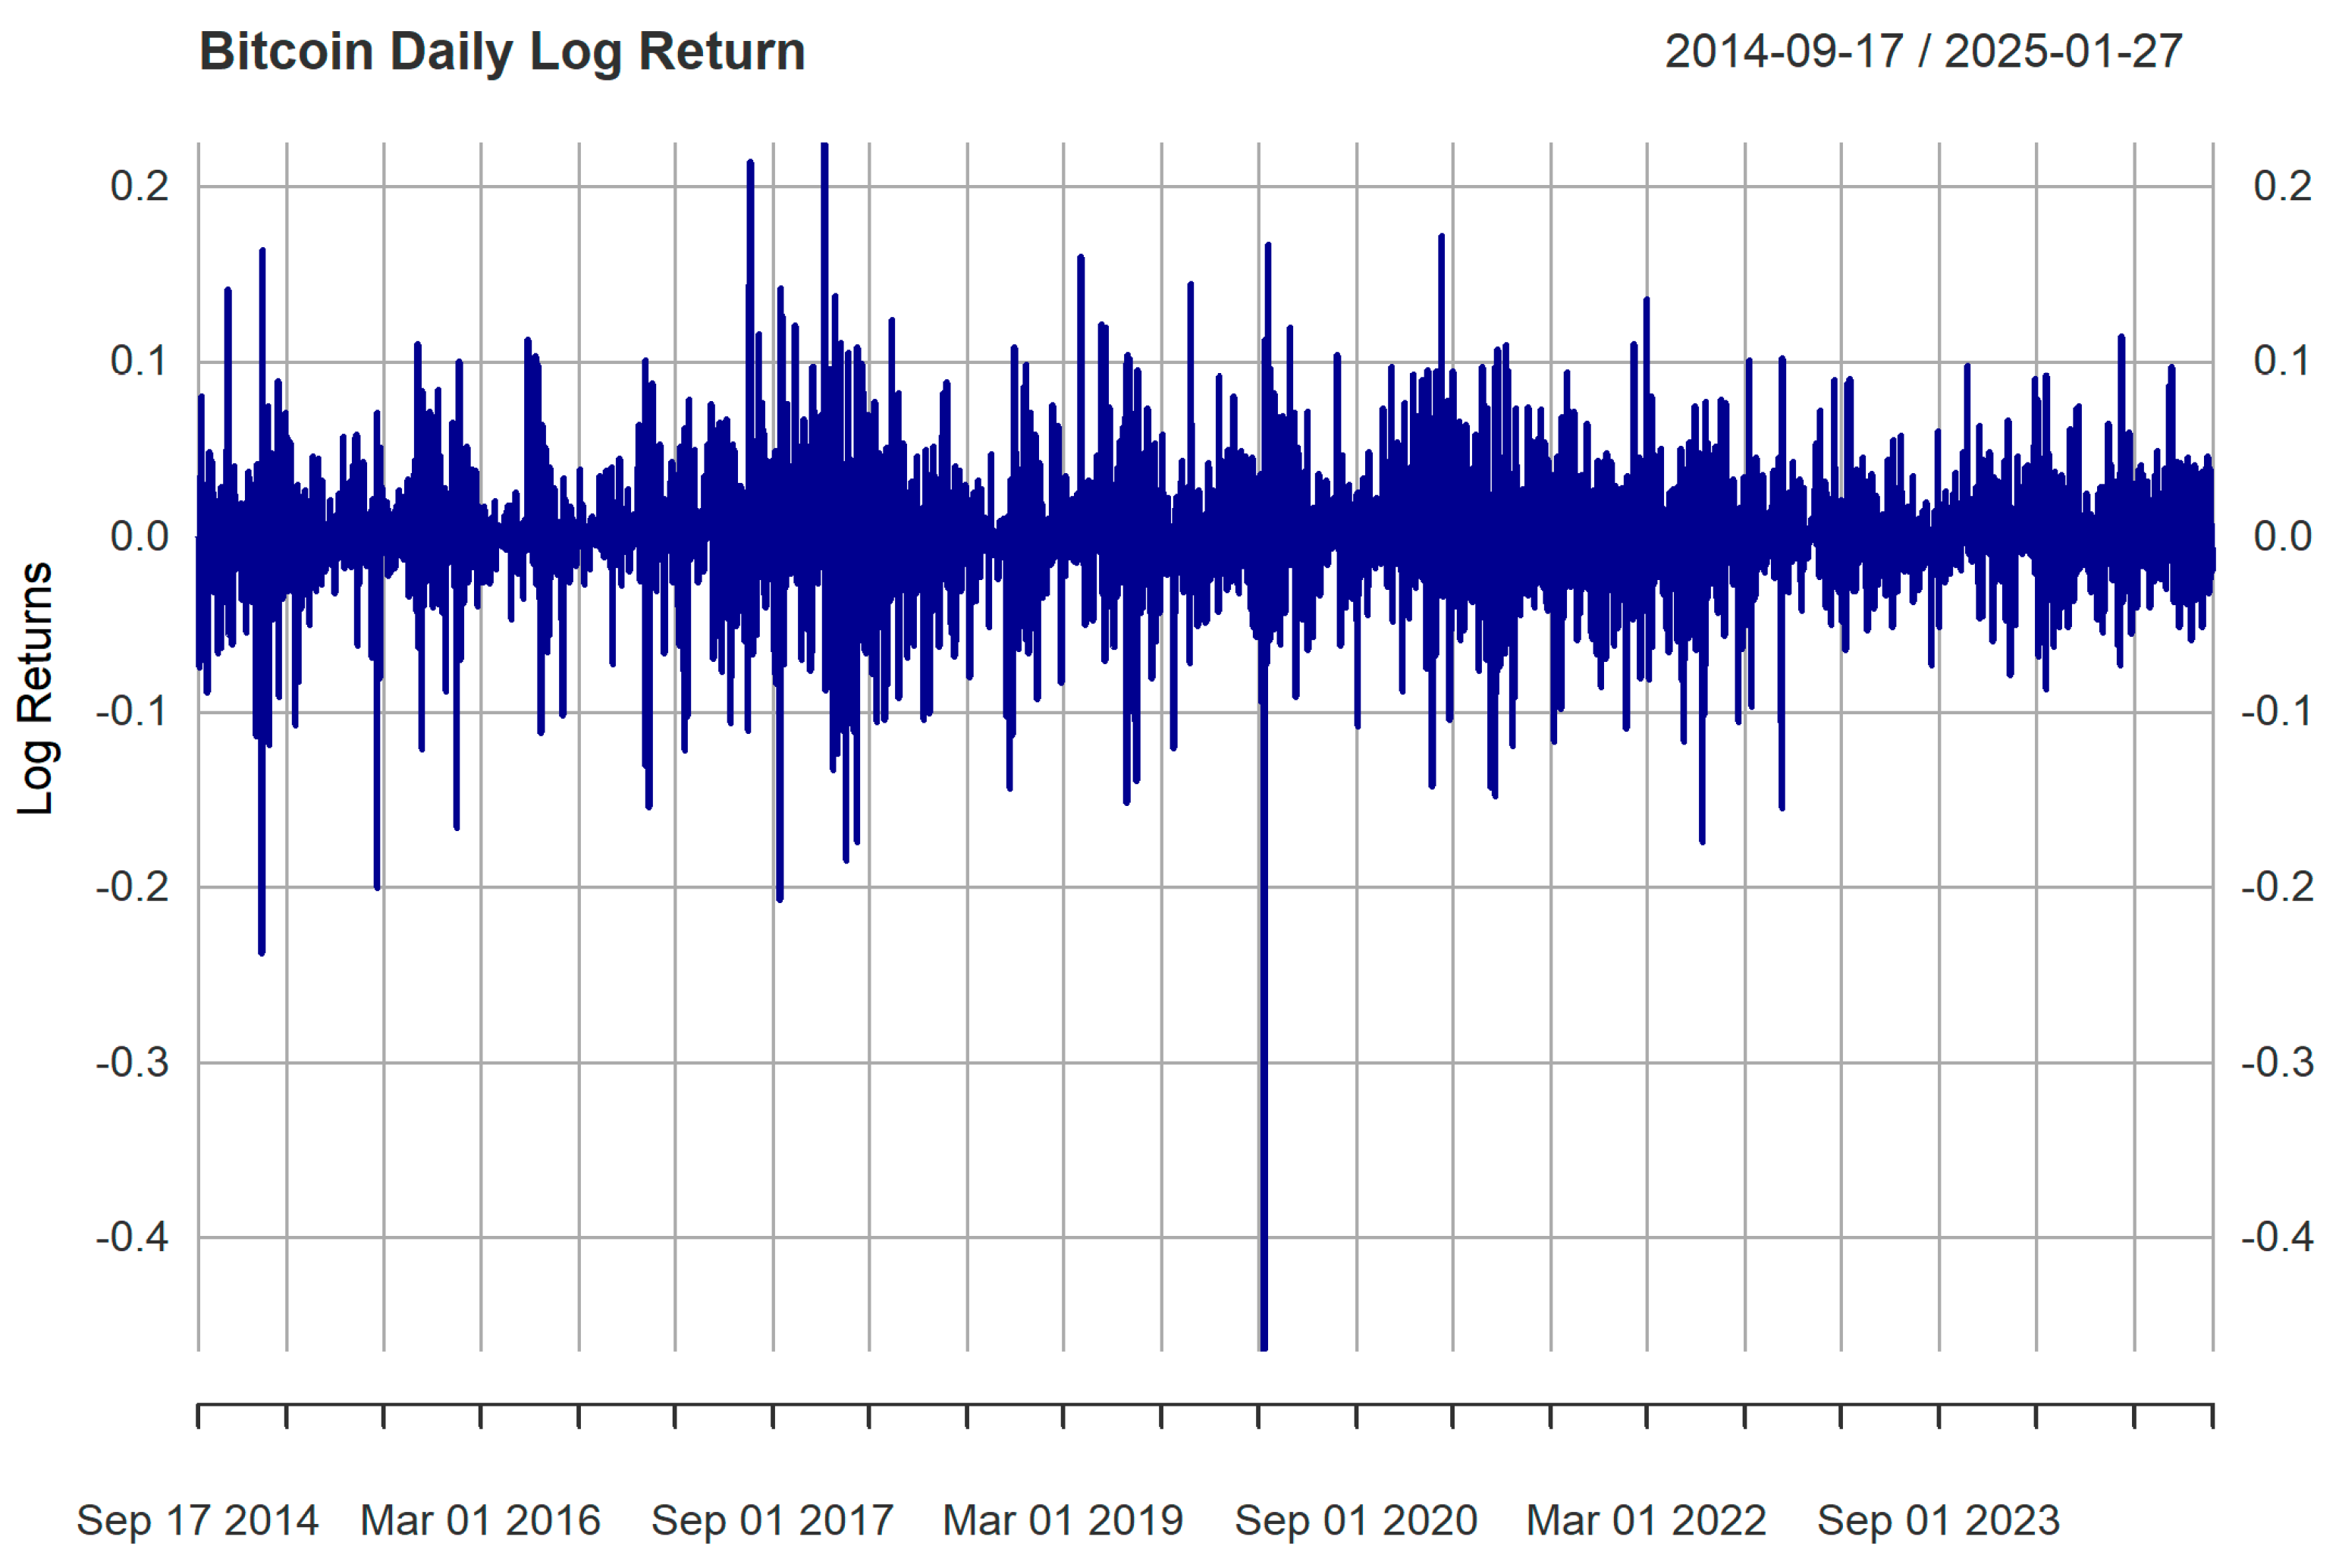Screen dimensions: 2339x1568
Task: Select the Sep 01 2020 x-axis label
Action: [1355, 1520]
